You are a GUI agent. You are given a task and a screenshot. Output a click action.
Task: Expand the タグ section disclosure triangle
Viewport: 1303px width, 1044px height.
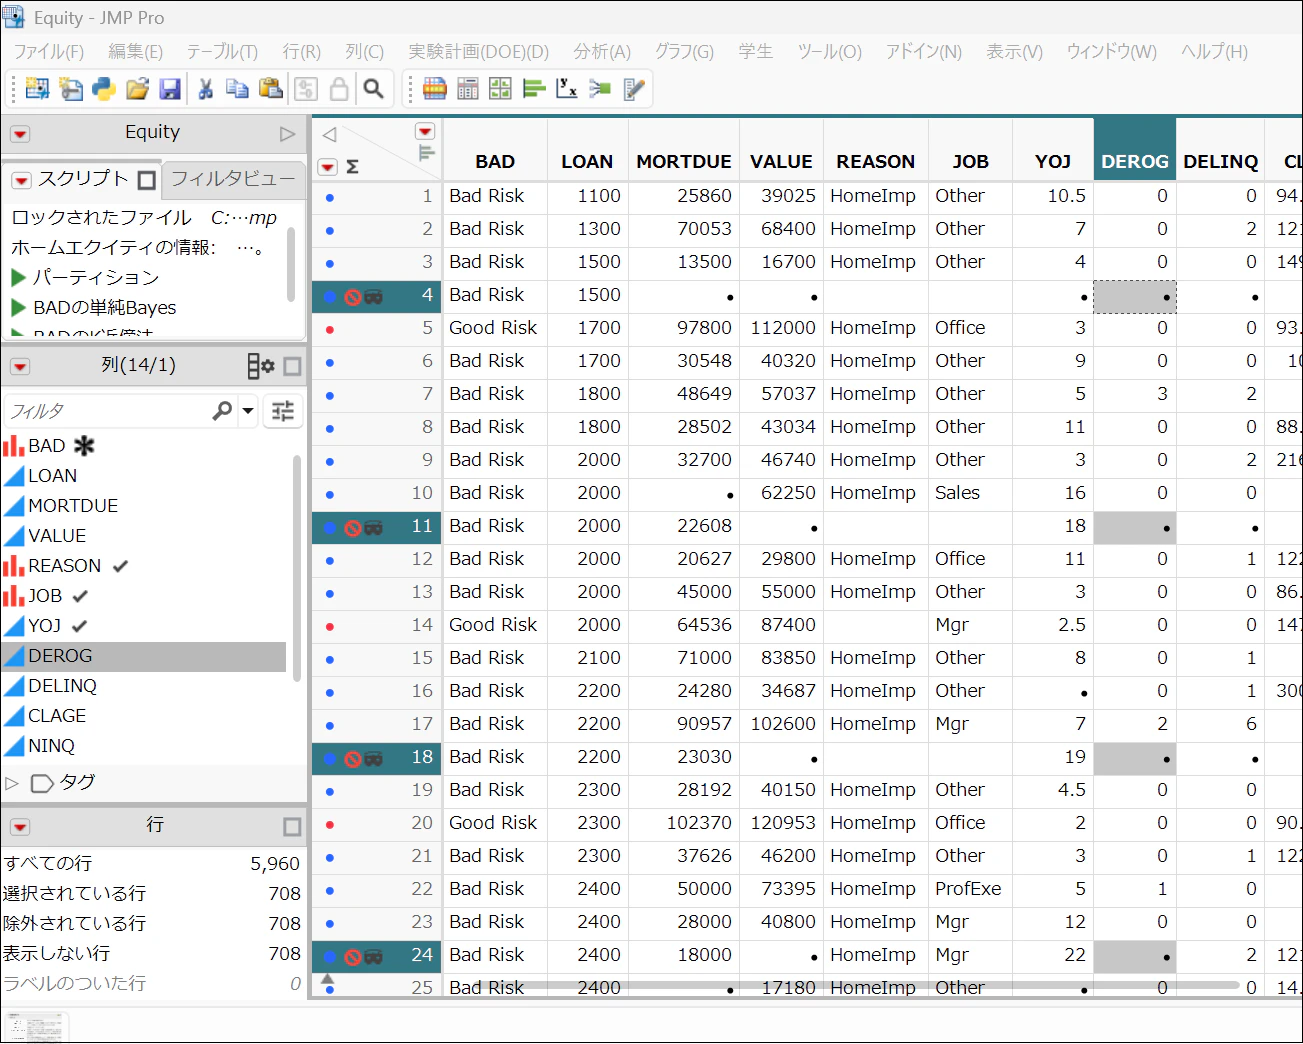click(x=12, y=783)
